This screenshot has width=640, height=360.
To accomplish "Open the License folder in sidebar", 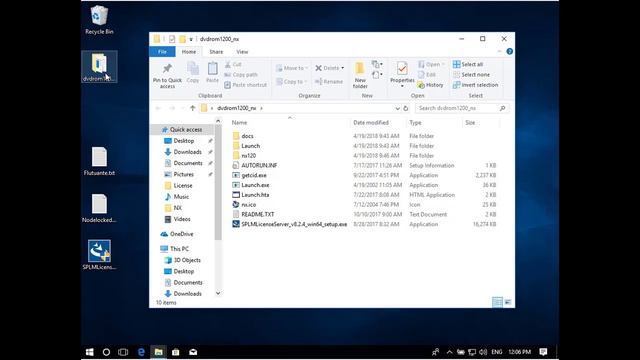I will (x=182, y=185).
